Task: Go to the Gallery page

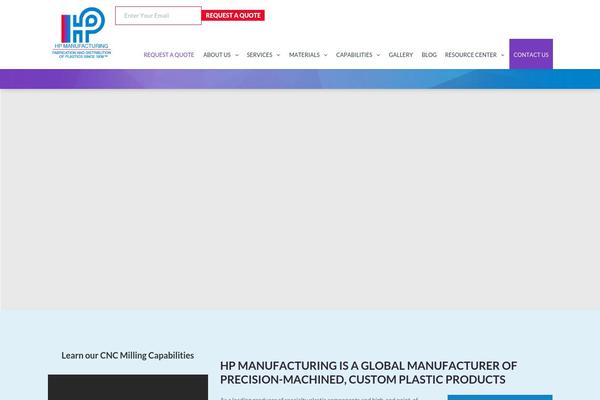Action: click(x=401, y=55)
